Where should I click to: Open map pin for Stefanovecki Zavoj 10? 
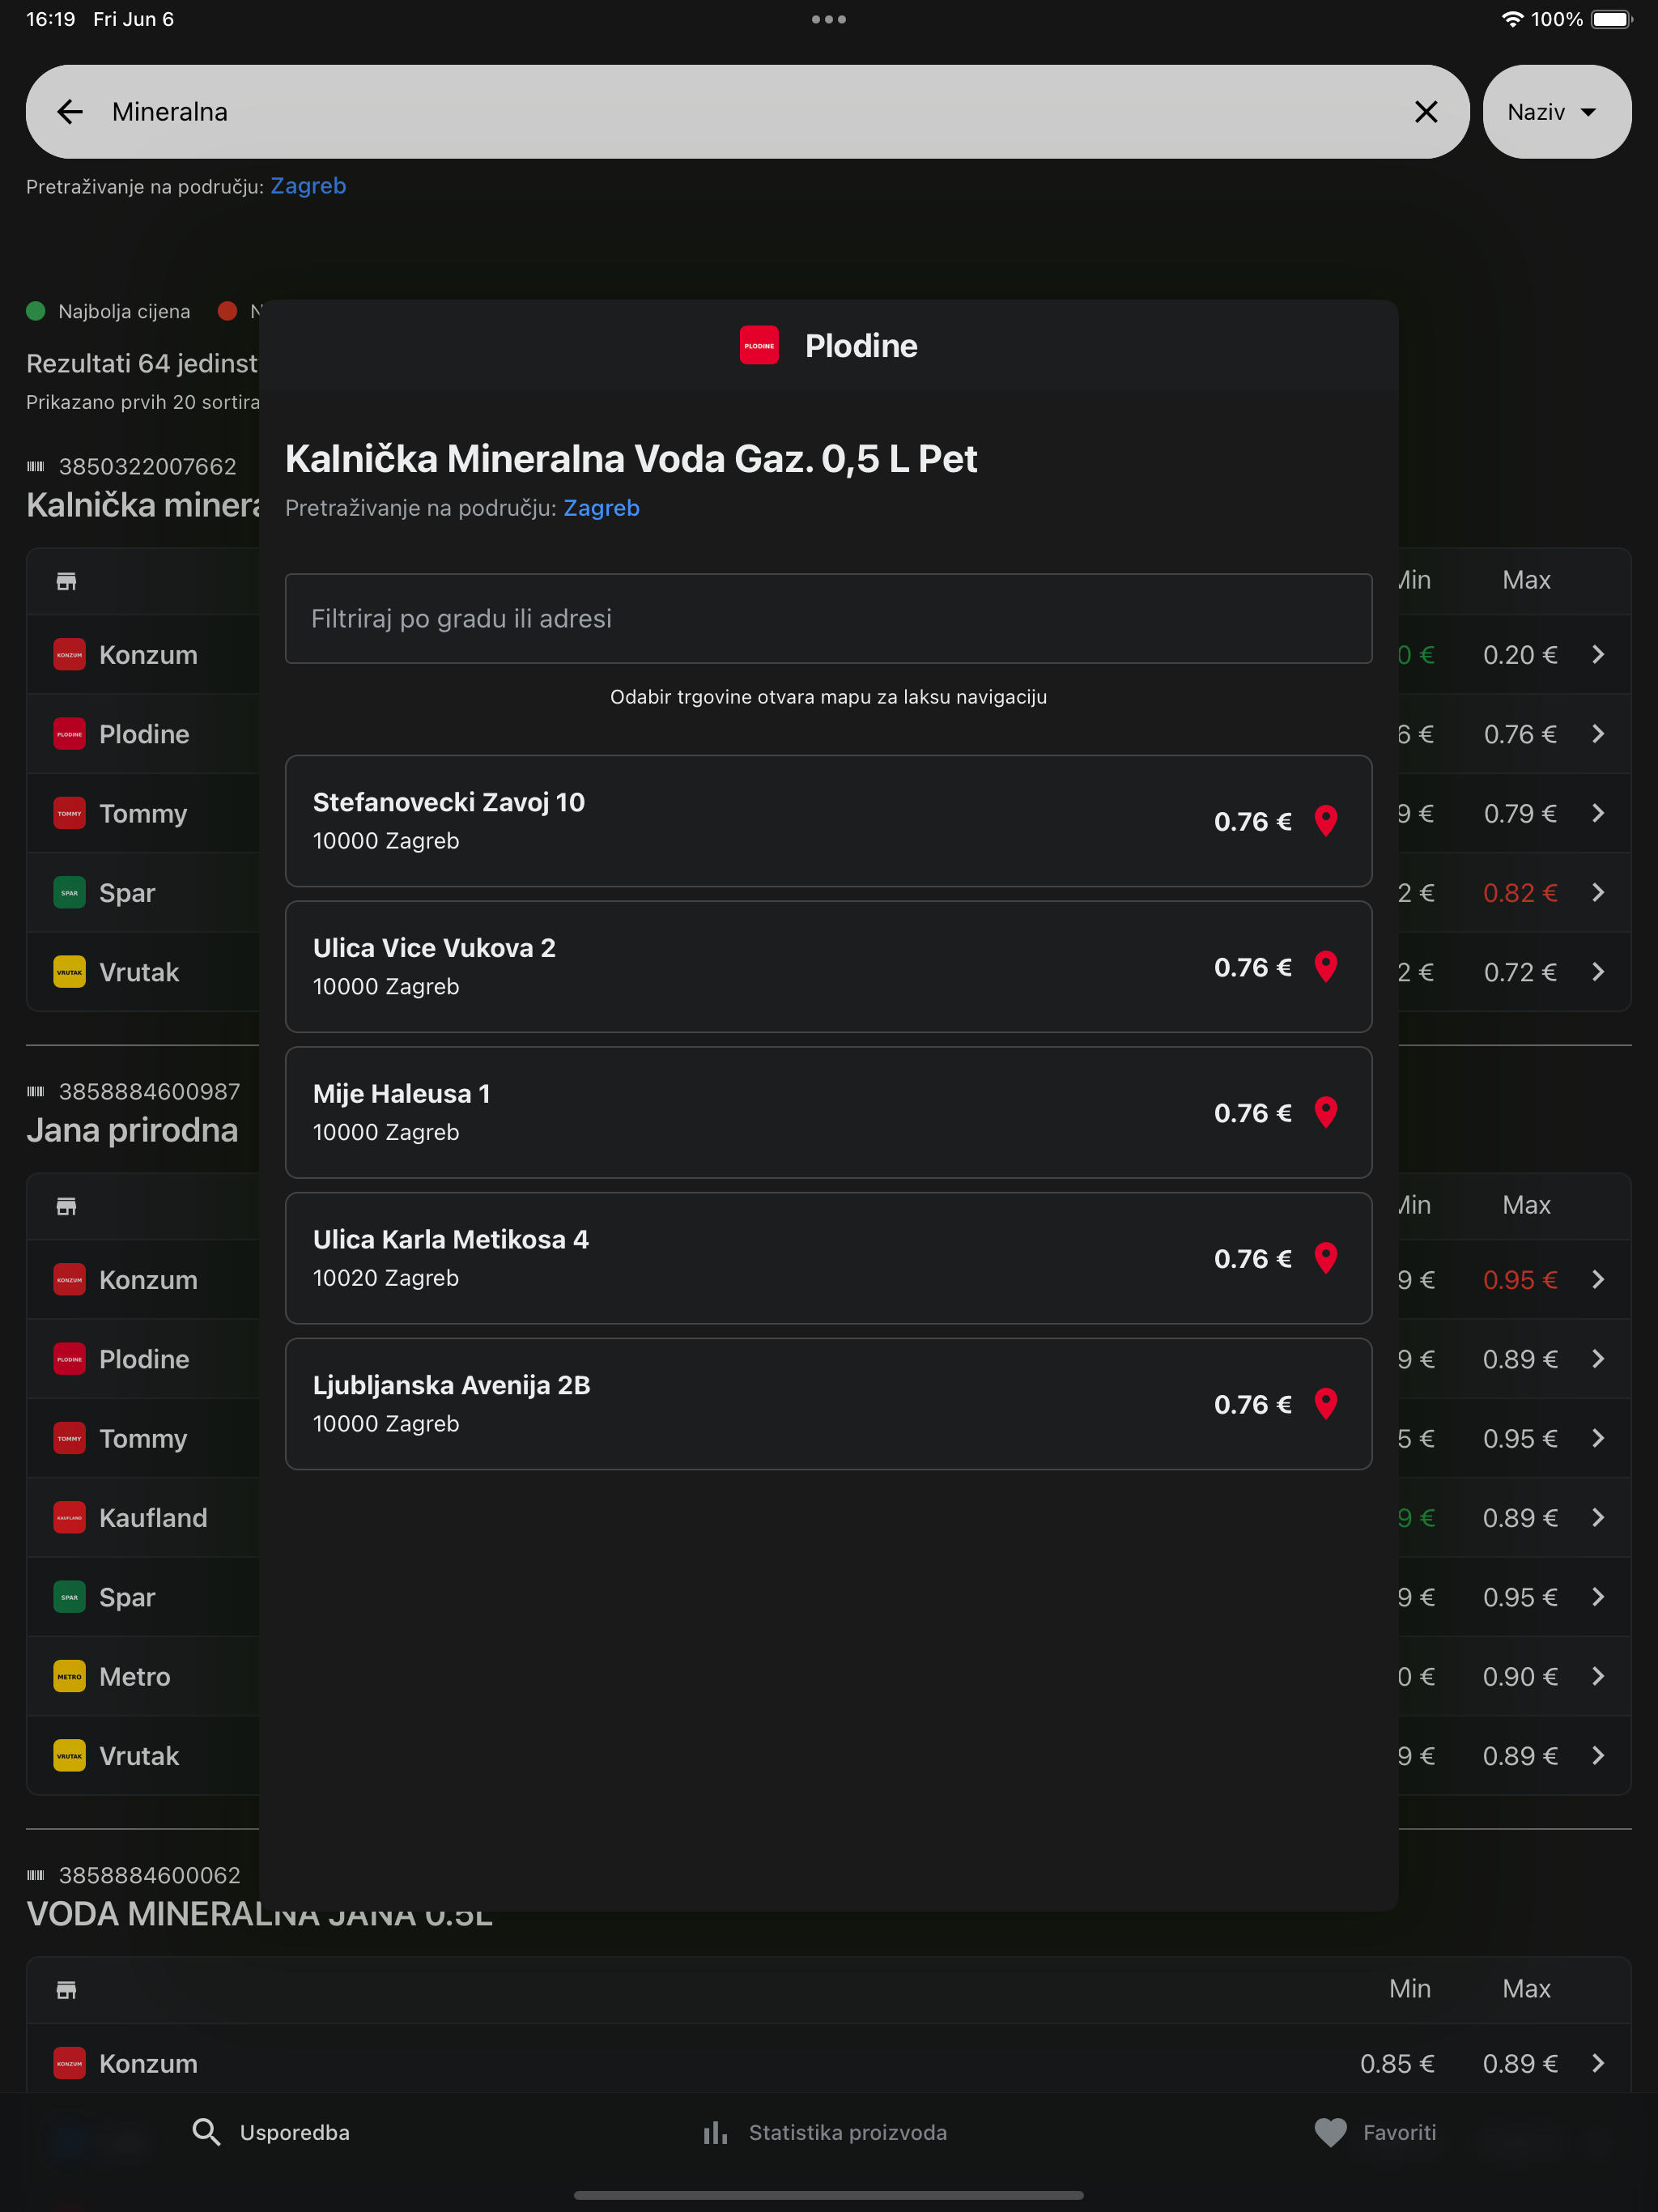[x=1326, y=821]
